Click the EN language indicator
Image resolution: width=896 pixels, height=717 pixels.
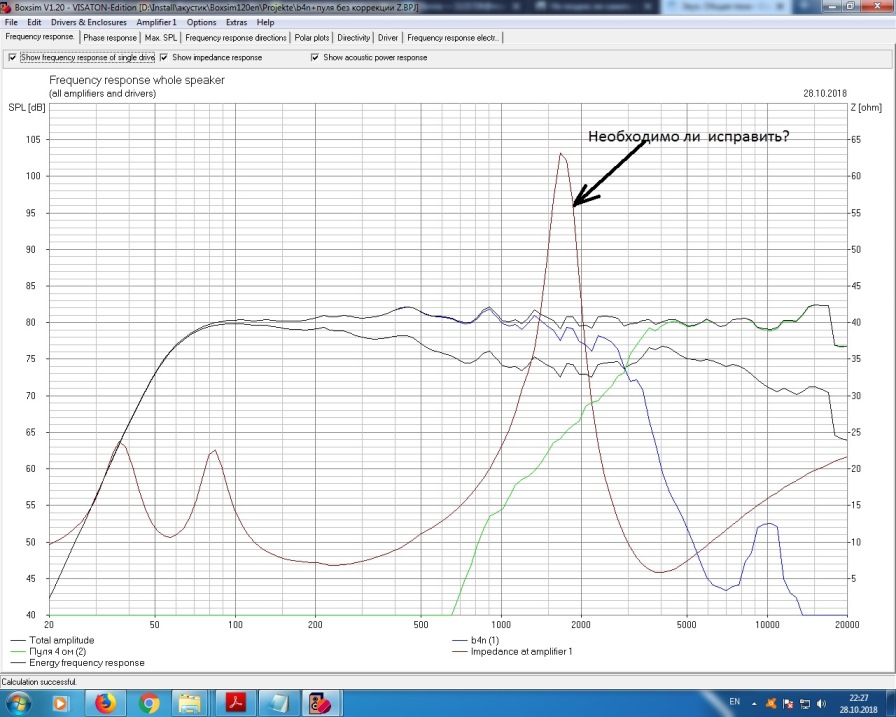click(x=735, y=702)
